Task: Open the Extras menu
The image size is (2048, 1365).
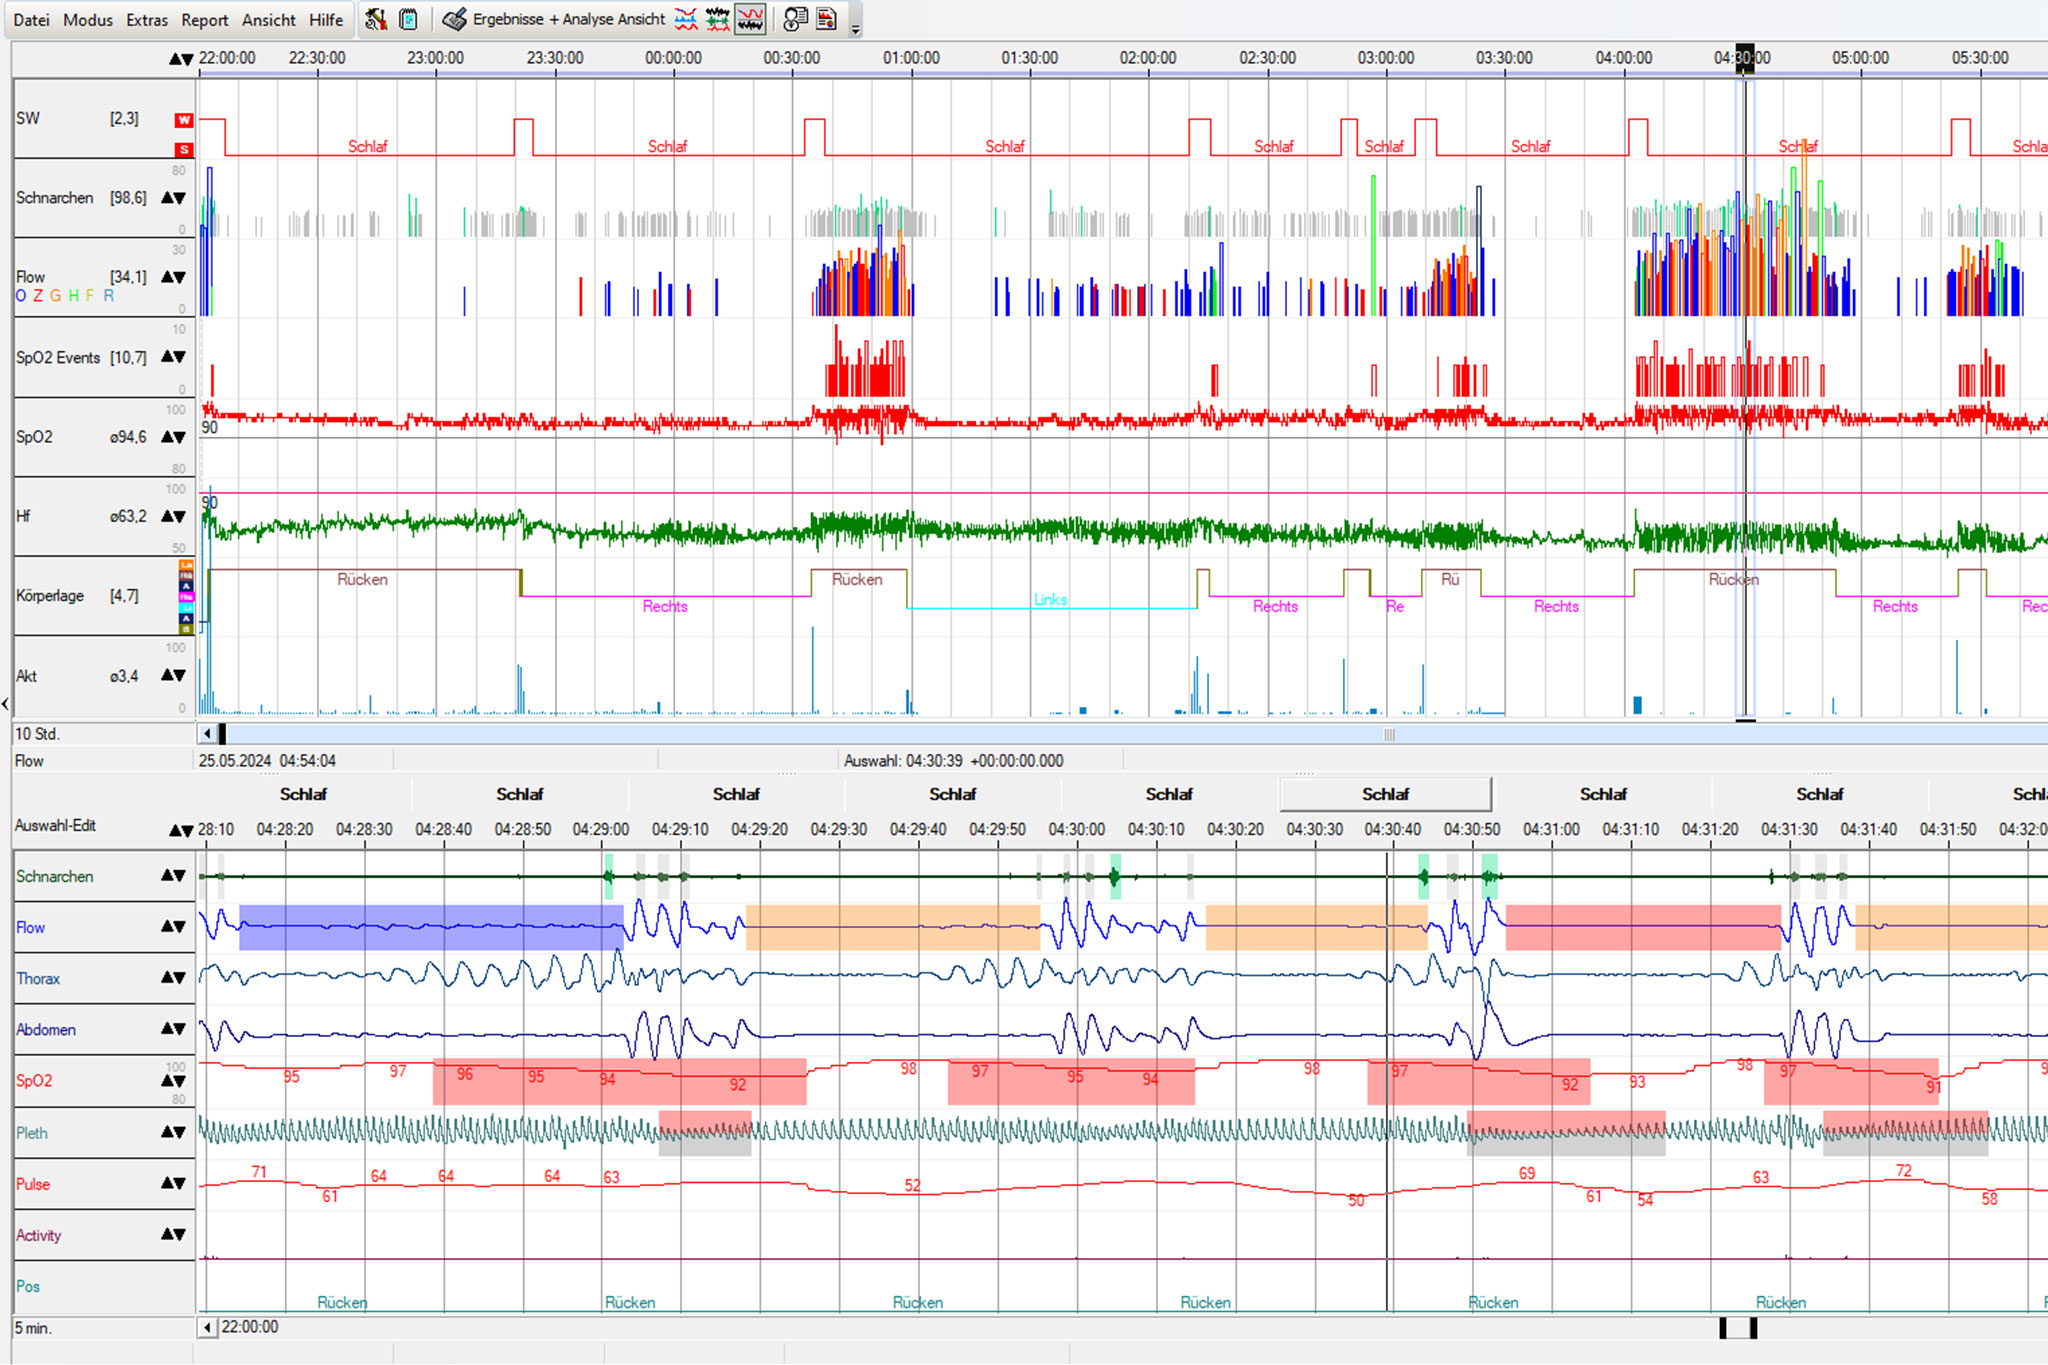Action: [147, 20]
